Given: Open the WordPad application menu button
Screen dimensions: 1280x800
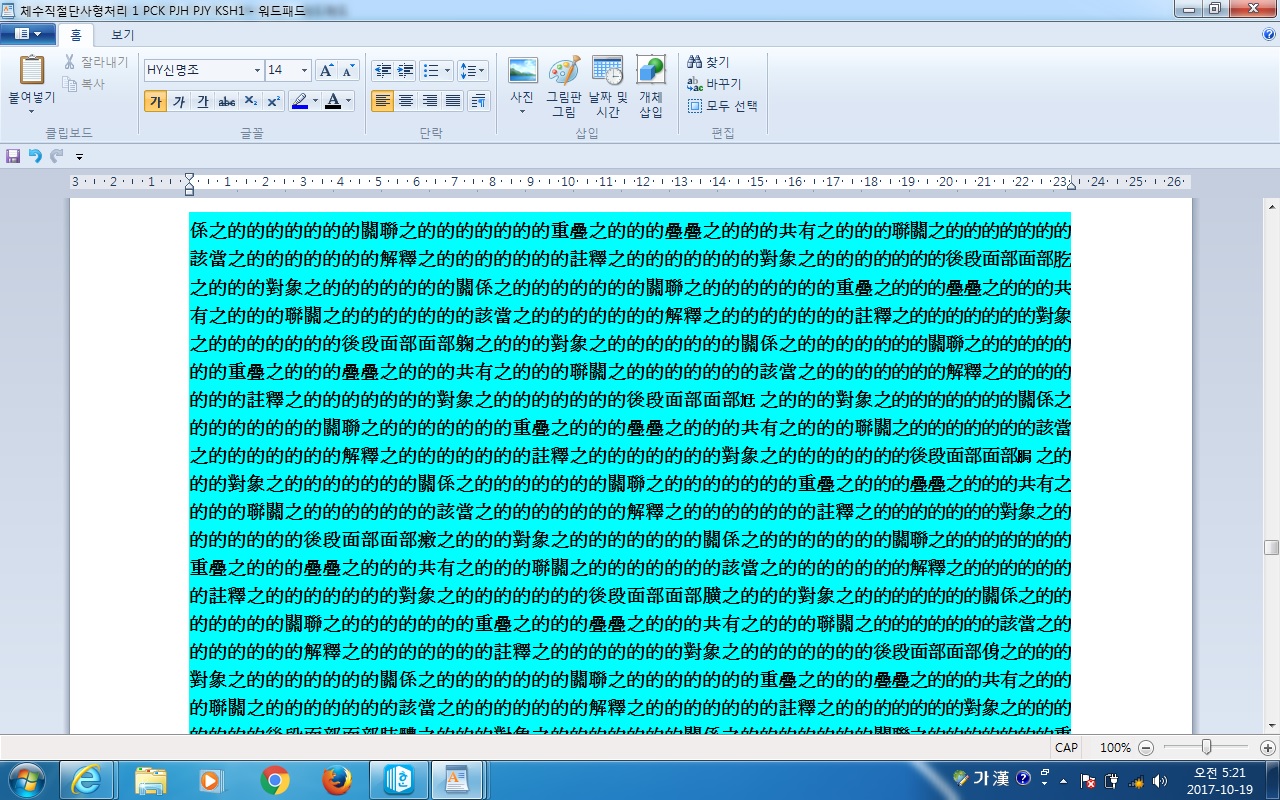Looking at the screenshot, I should click(x=28, y=35).
